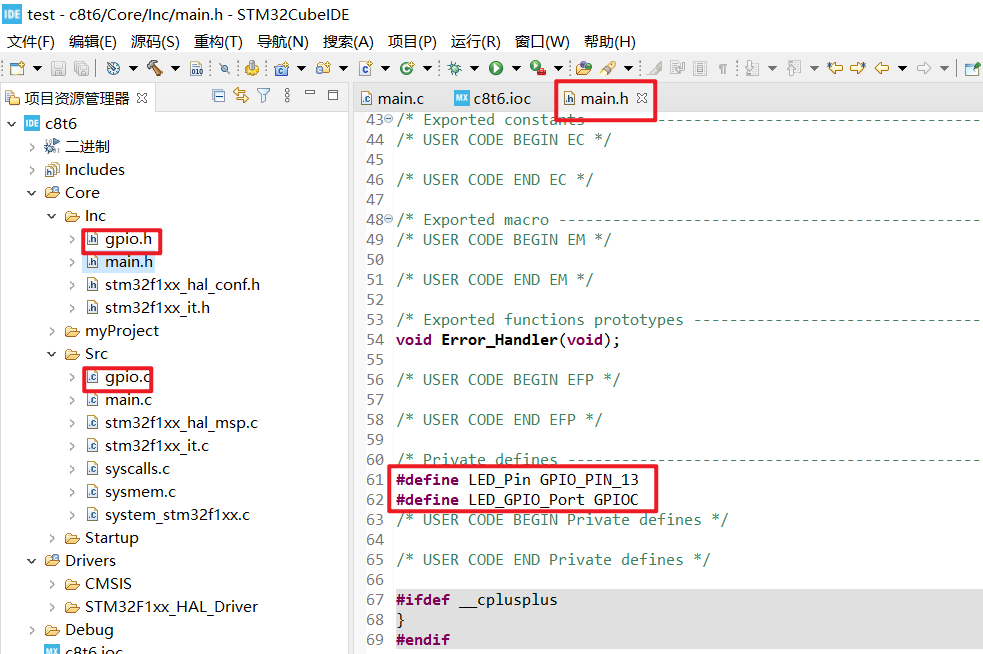Screen dimensions: 983x654
Task: Click the Open Element folder icon
Action: [584, 68]
